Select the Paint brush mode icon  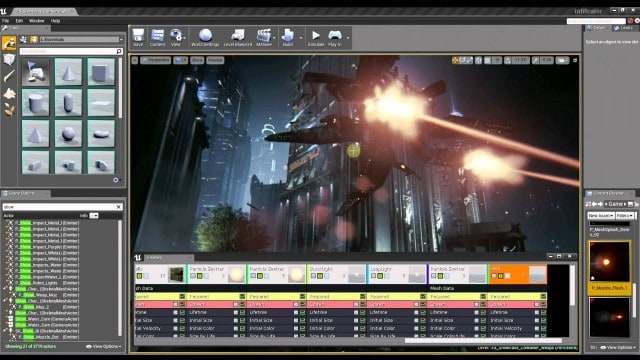click(9, 76)
